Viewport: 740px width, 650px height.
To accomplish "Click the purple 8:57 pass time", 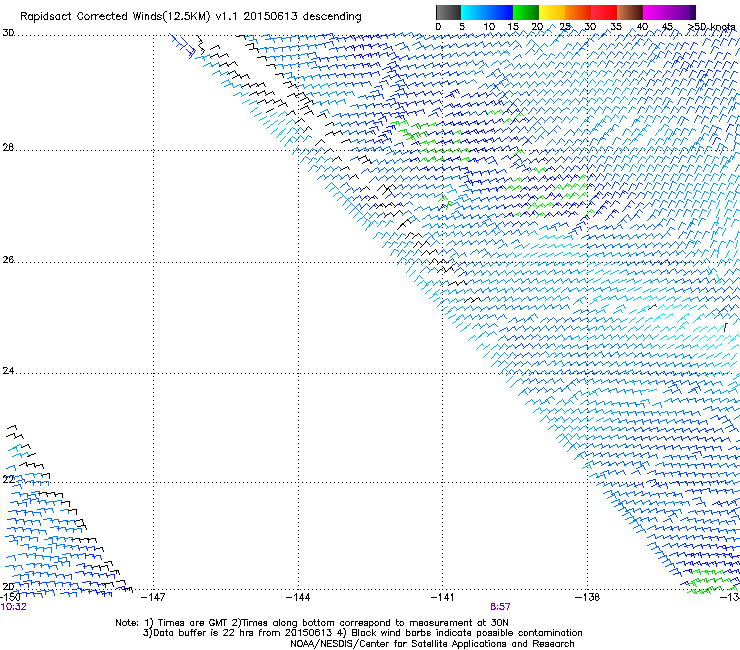I will click(500, 607).
